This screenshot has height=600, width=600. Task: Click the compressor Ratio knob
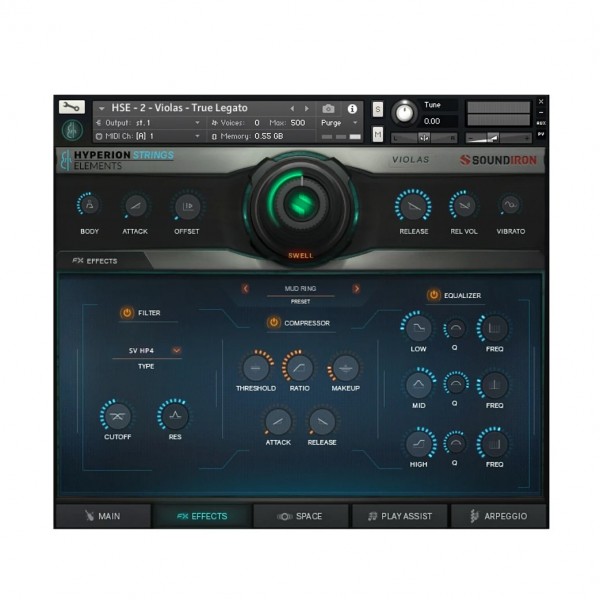pyautogui.click(x=299, y=367)
